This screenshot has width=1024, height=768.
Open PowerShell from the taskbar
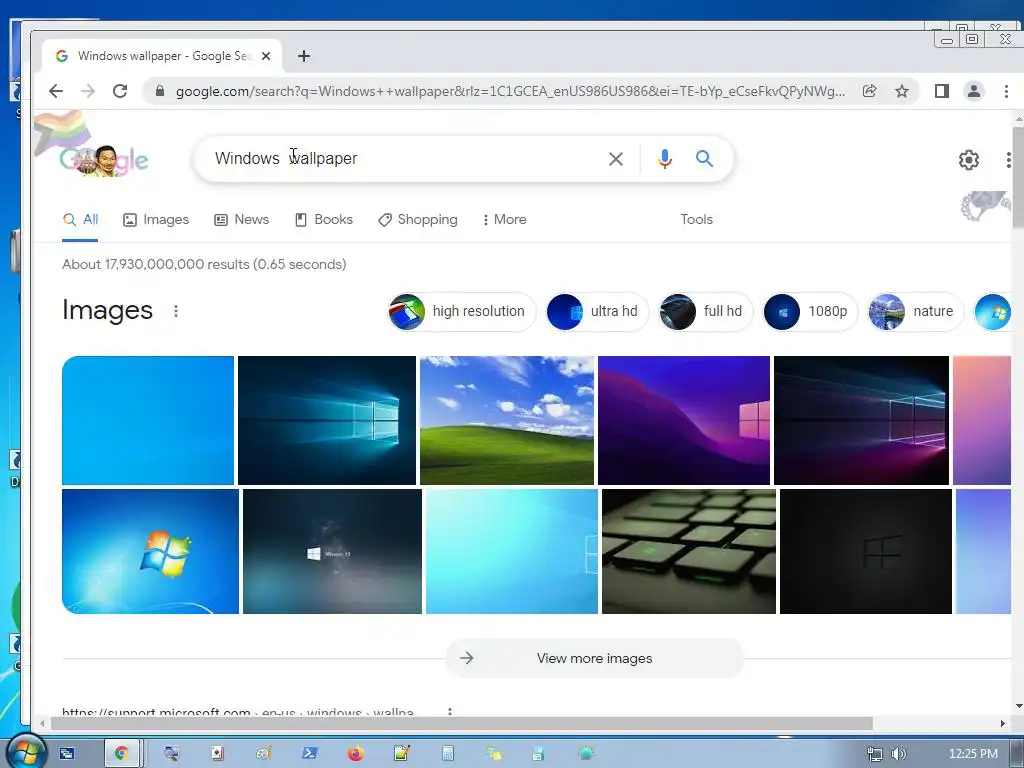point(310,754)
